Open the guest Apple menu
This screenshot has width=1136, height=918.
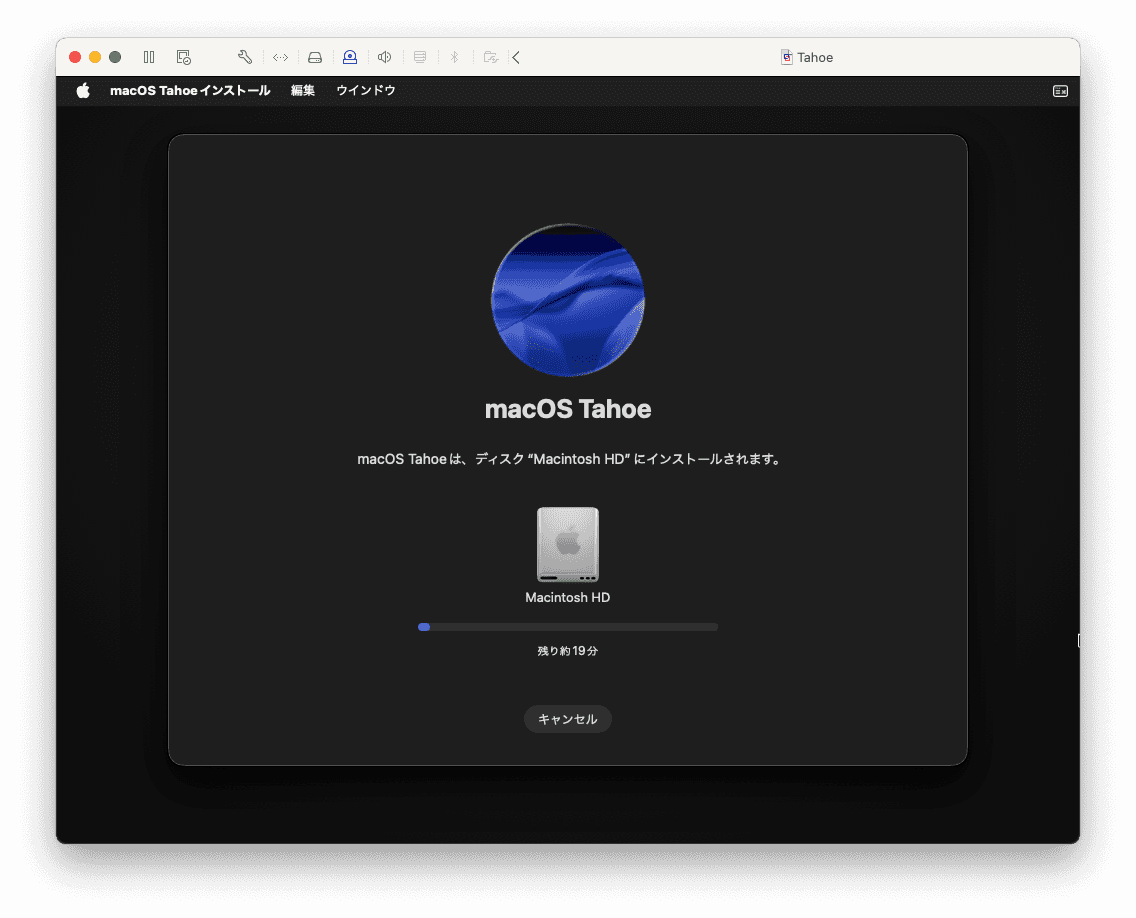pos(83,90)
